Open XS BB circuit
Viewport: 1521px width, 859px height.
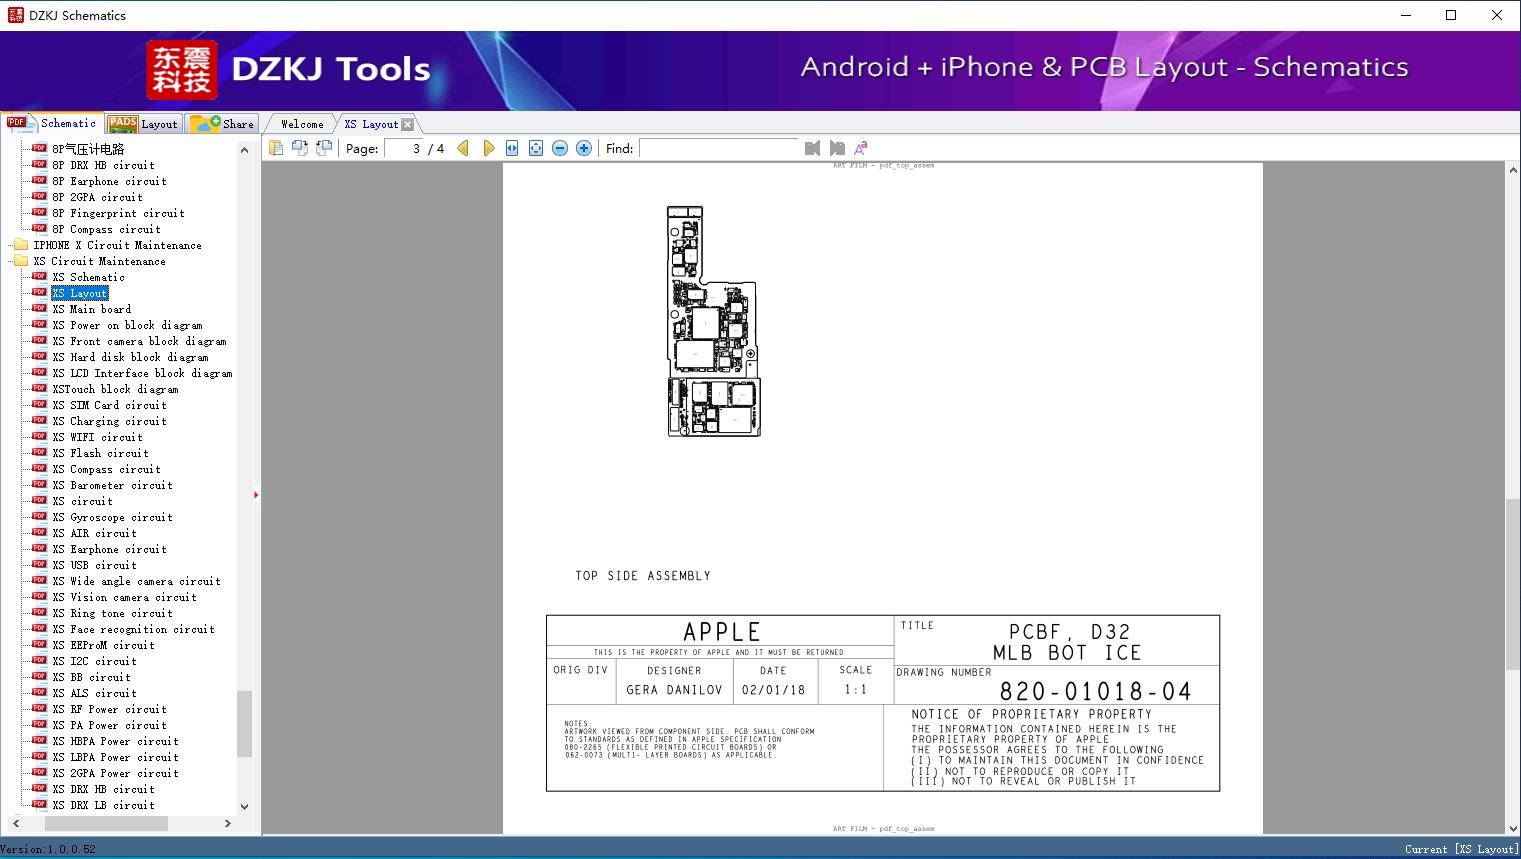pyautogui.click(x=91, y=677)
